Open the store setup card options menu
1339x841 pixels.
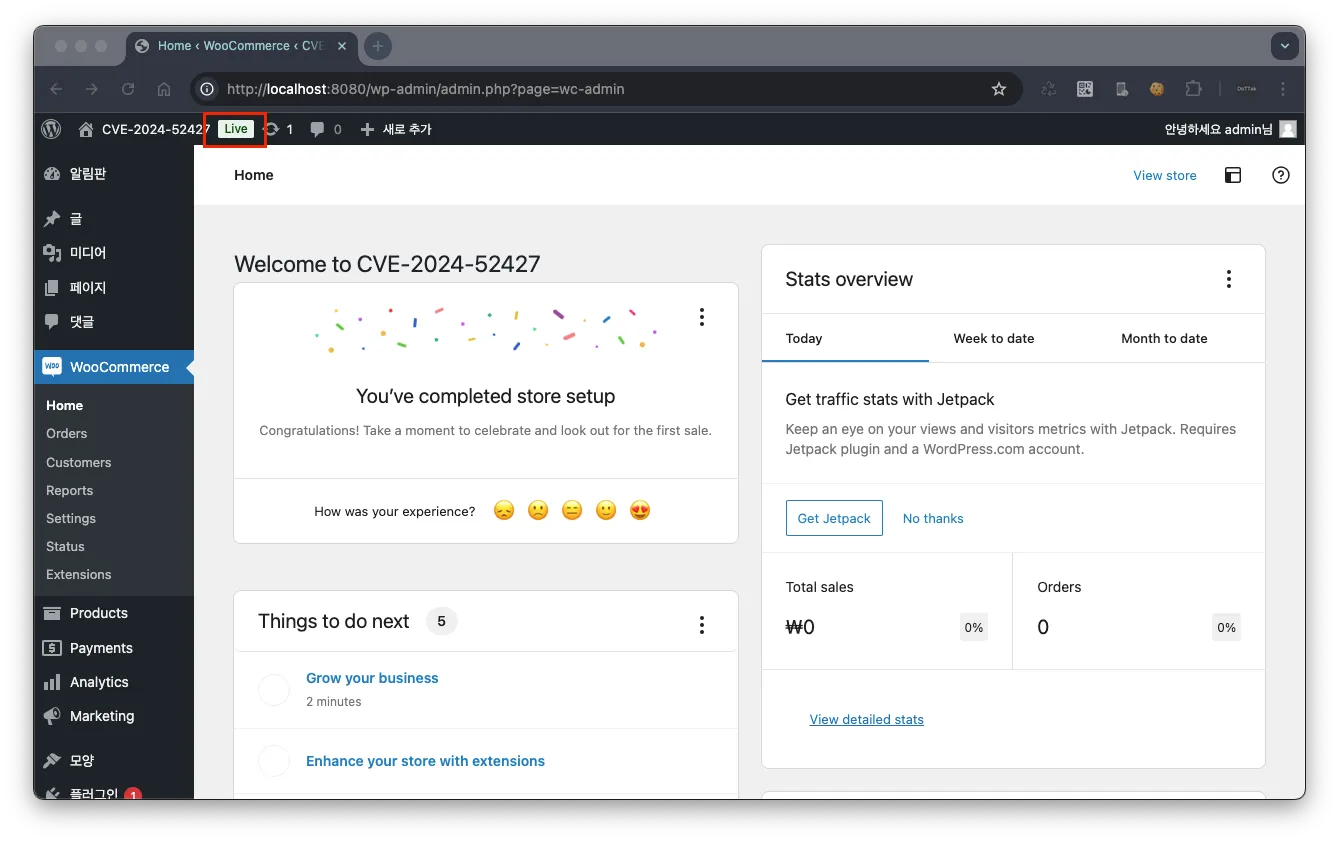(x=701, y=317)
